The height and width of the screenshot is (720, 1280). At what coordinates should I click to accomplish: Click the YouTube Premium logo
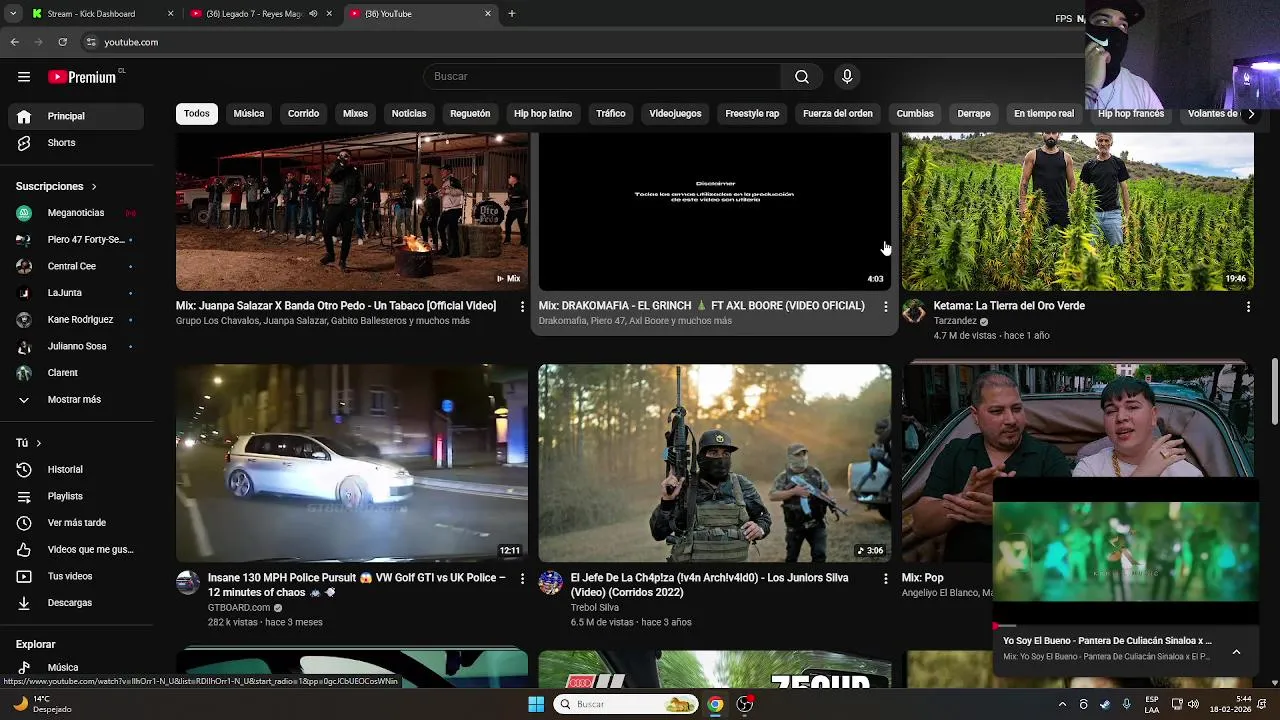(x=84, y=77)
